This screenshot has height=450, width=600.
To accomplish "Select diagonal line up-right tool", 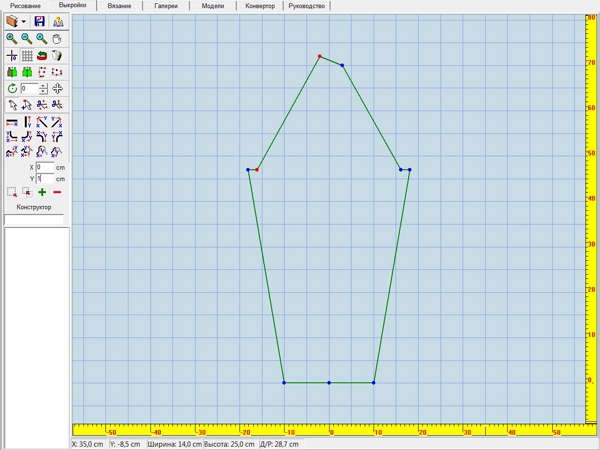I will (x=57, y=122).
